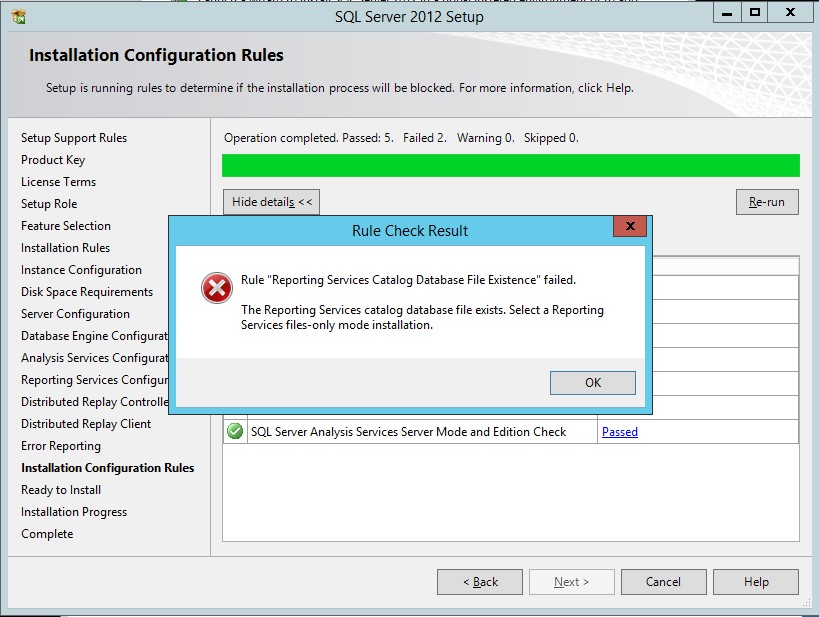Select Product Key step in sidebar
The height and width of the screenshot is (617, 819).
point(53,160)
